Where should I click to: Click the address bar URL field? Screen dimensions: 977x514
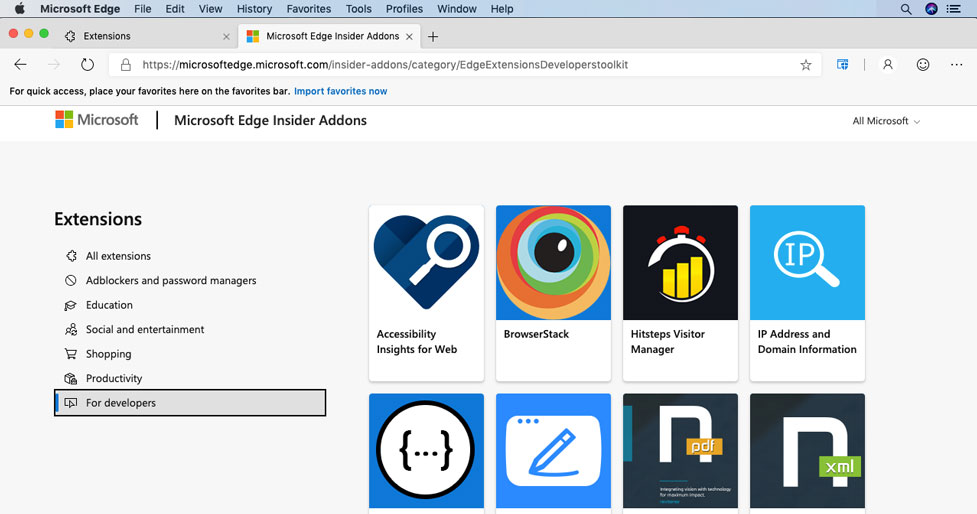450,65
